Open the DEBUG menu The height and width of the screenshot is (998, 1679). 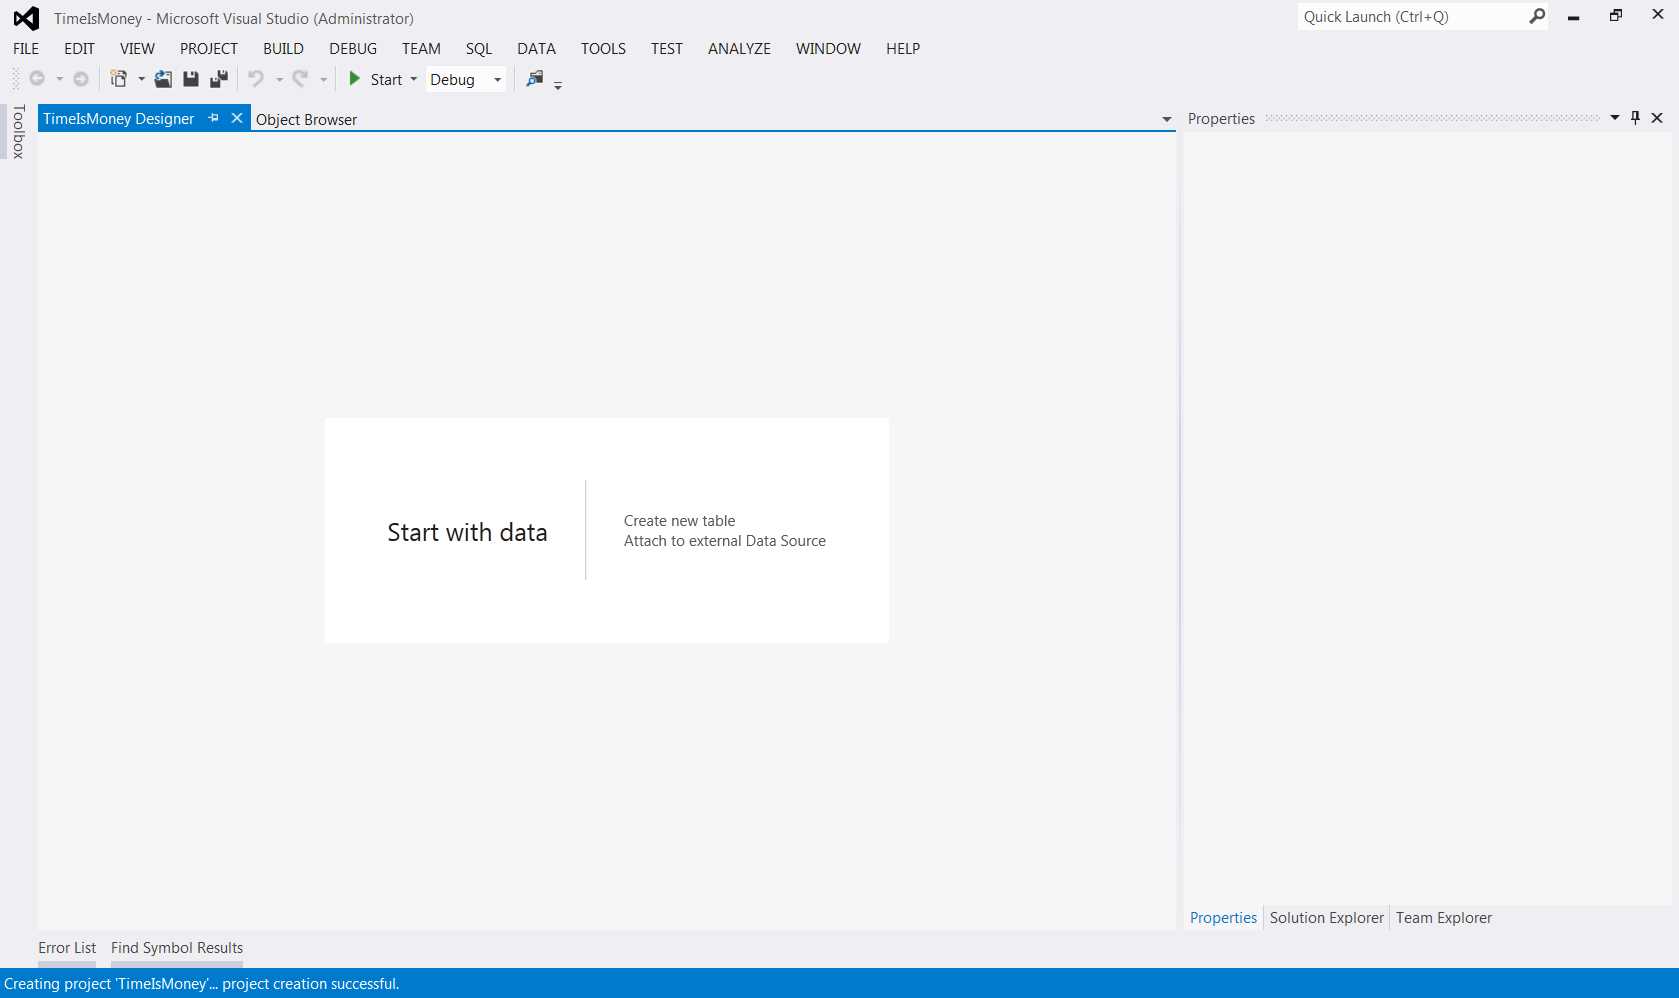tap(353, 48)
